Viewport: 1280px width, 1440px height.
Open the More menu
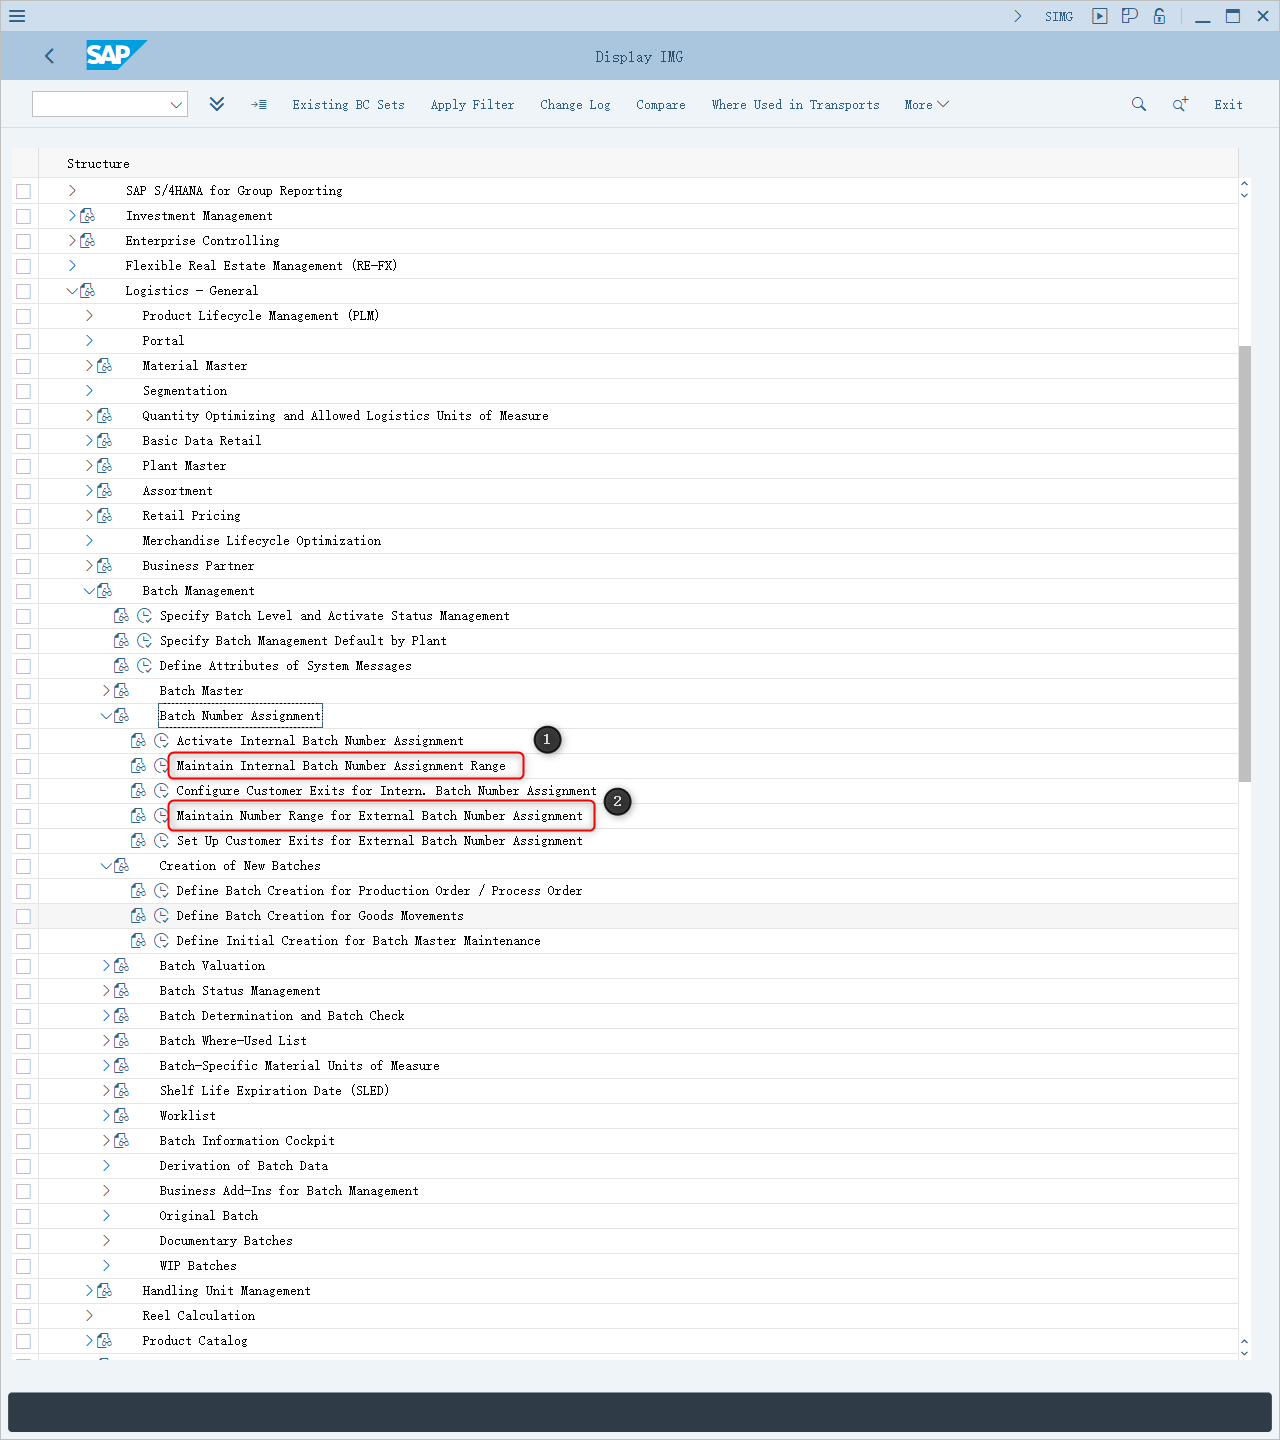point(927,105)
